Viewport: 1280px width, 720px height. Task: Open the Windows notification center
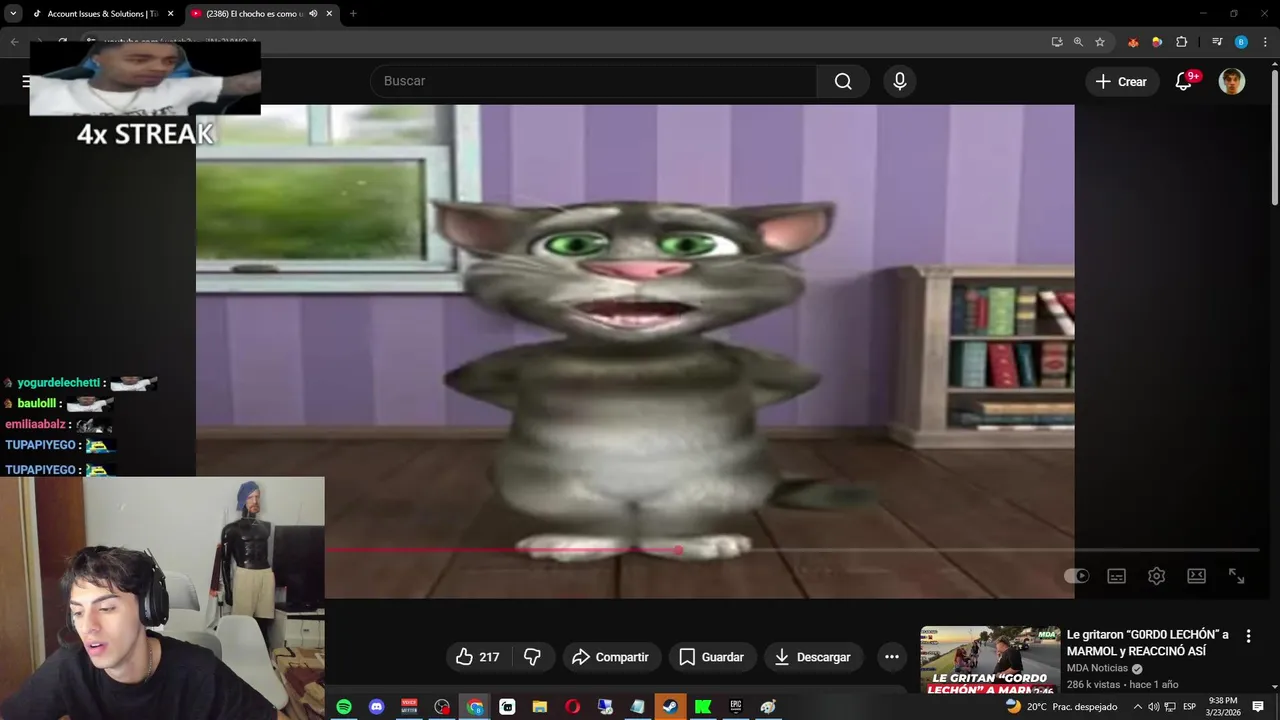(x=1258, y=707)
